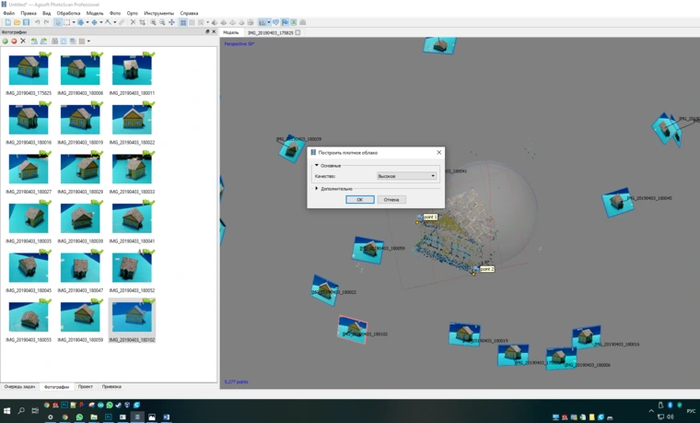Expand the Дополнительно section

[x=317, y=188]
